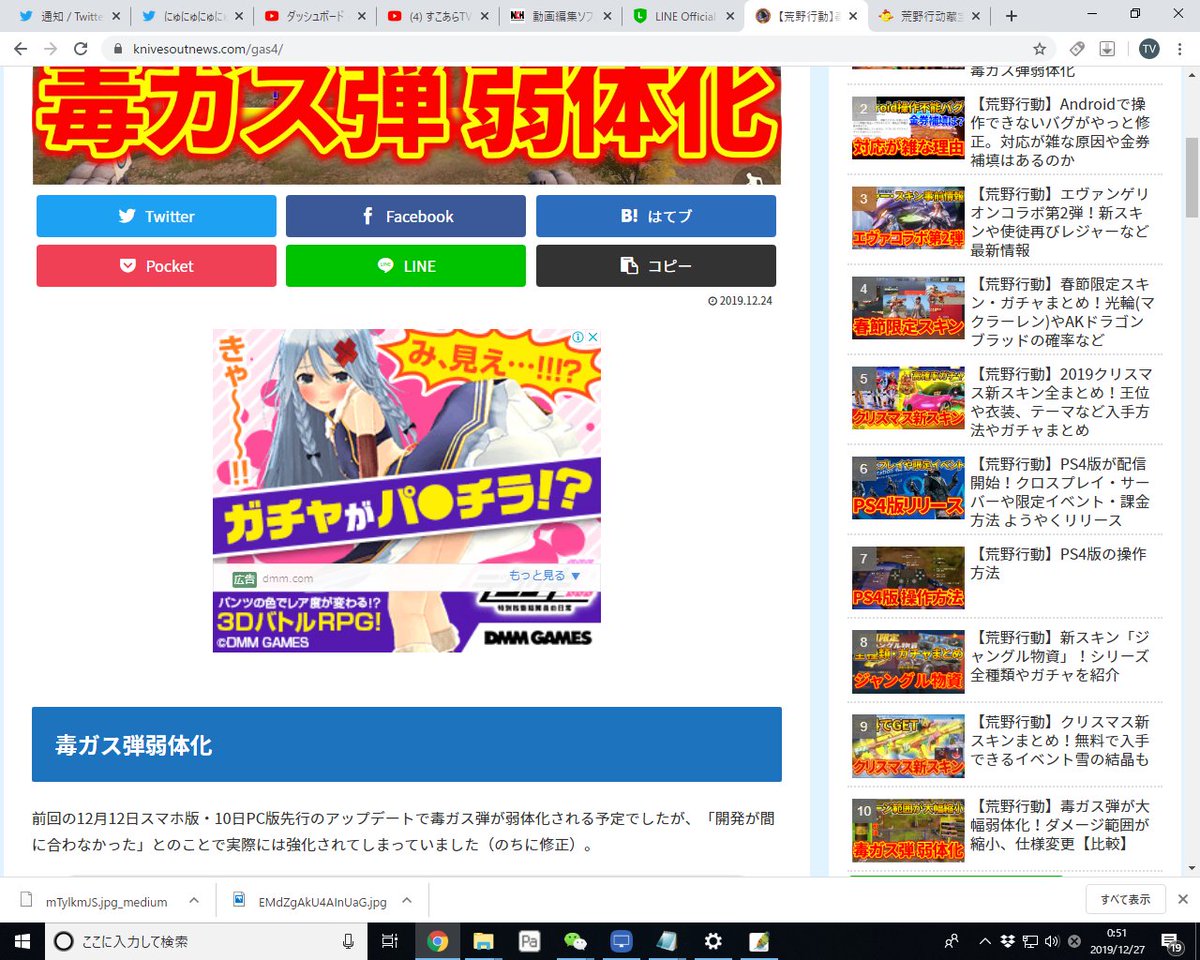Click ranking 3 エヴァコラボ第2弾 thumbnail
The width and height of the screenshot is (1200, 960).
[x=908, y=218]
